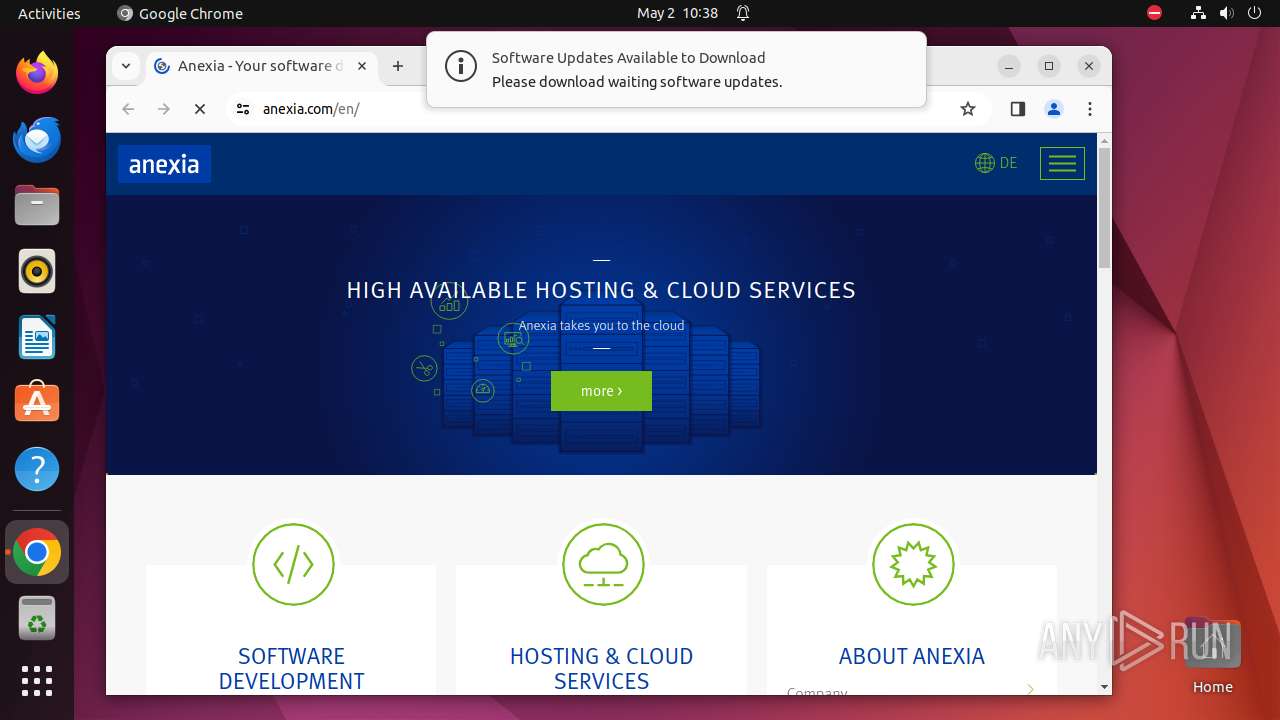Viewport: 1280px width, 720px height.
Task: Select the Google Chrome dock icon
Action: [37, 552]
